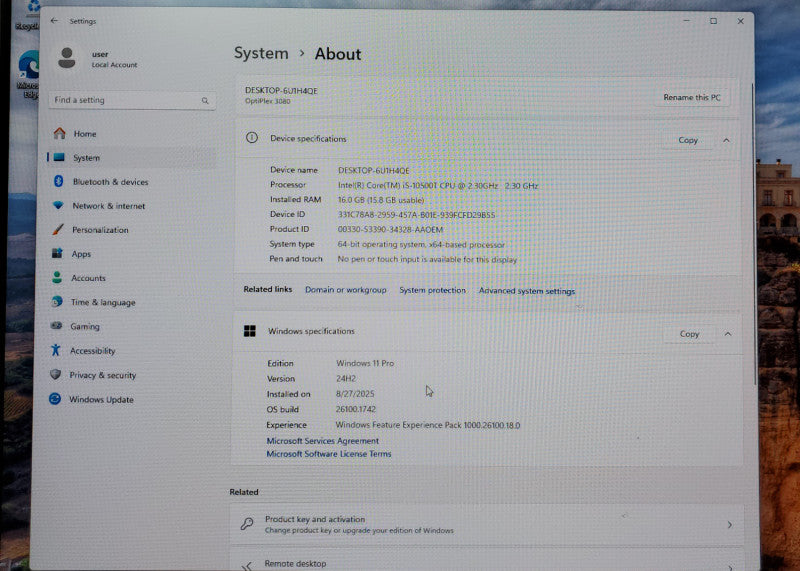Click System in the breadcrumb
The image size is (800, 571).
click(261, 53)
